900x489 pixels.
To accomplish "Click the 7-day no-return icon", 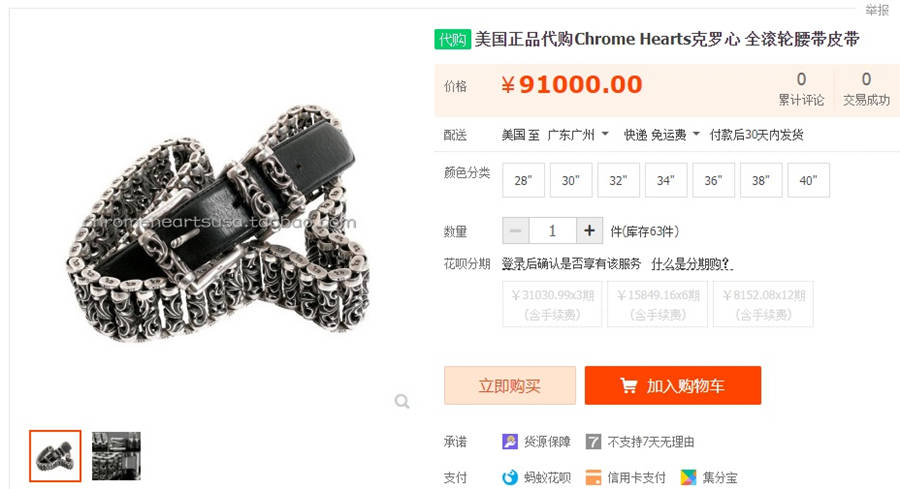I will coord(593,441).
